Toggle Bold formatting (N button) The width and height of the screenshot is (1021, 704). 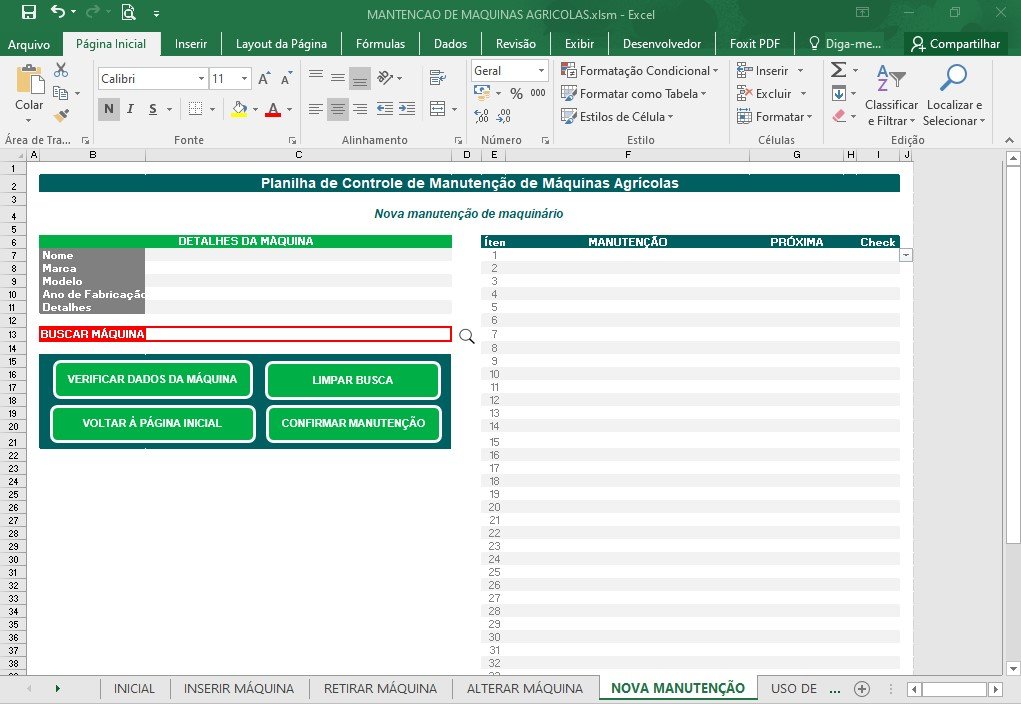[109, 109]
